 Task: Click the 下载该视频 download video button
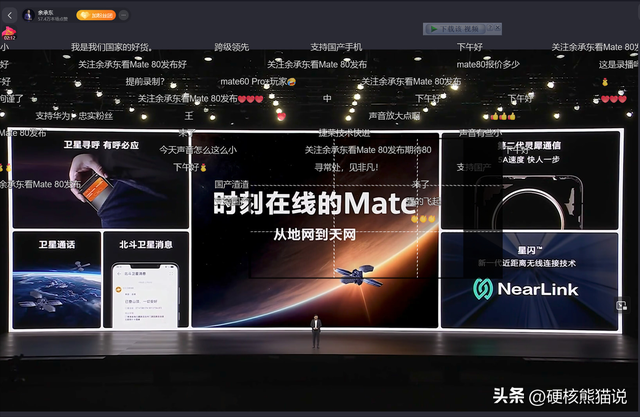454,29
